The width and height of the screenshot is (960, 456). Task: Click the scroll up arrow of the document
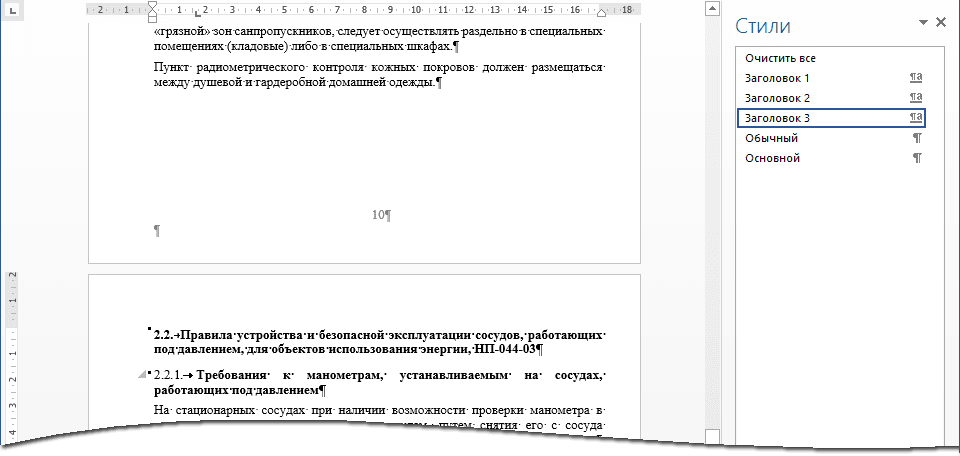pyautogui.click(x=712, y=10)
